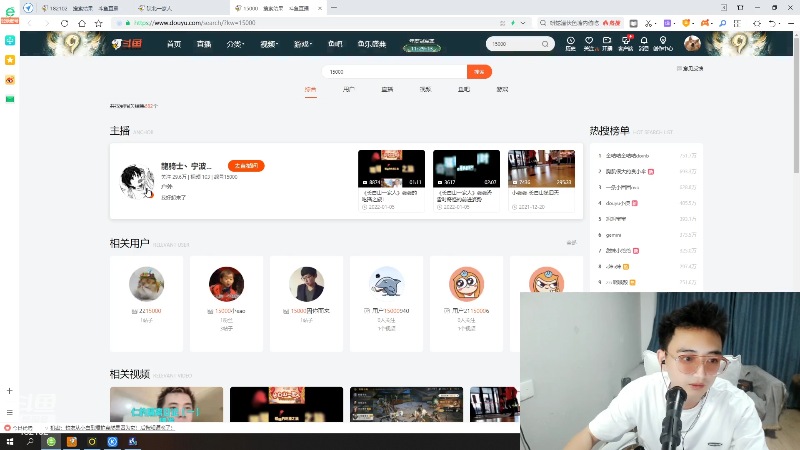Open the yellow star favorites sidebar icon
800x450 pixels.
click(10, 60)
